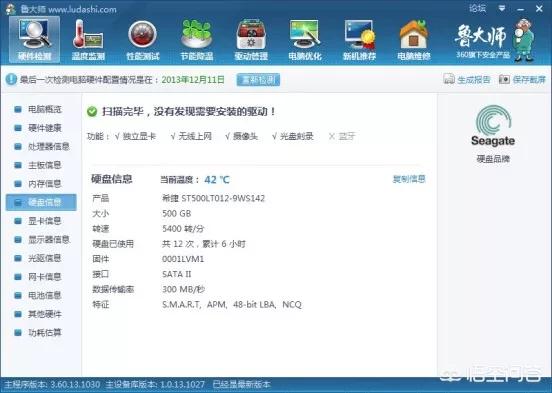552x393 pixels.
Task: Click the S.M.A.R.T, APM features text
Action: coord(232,305)
